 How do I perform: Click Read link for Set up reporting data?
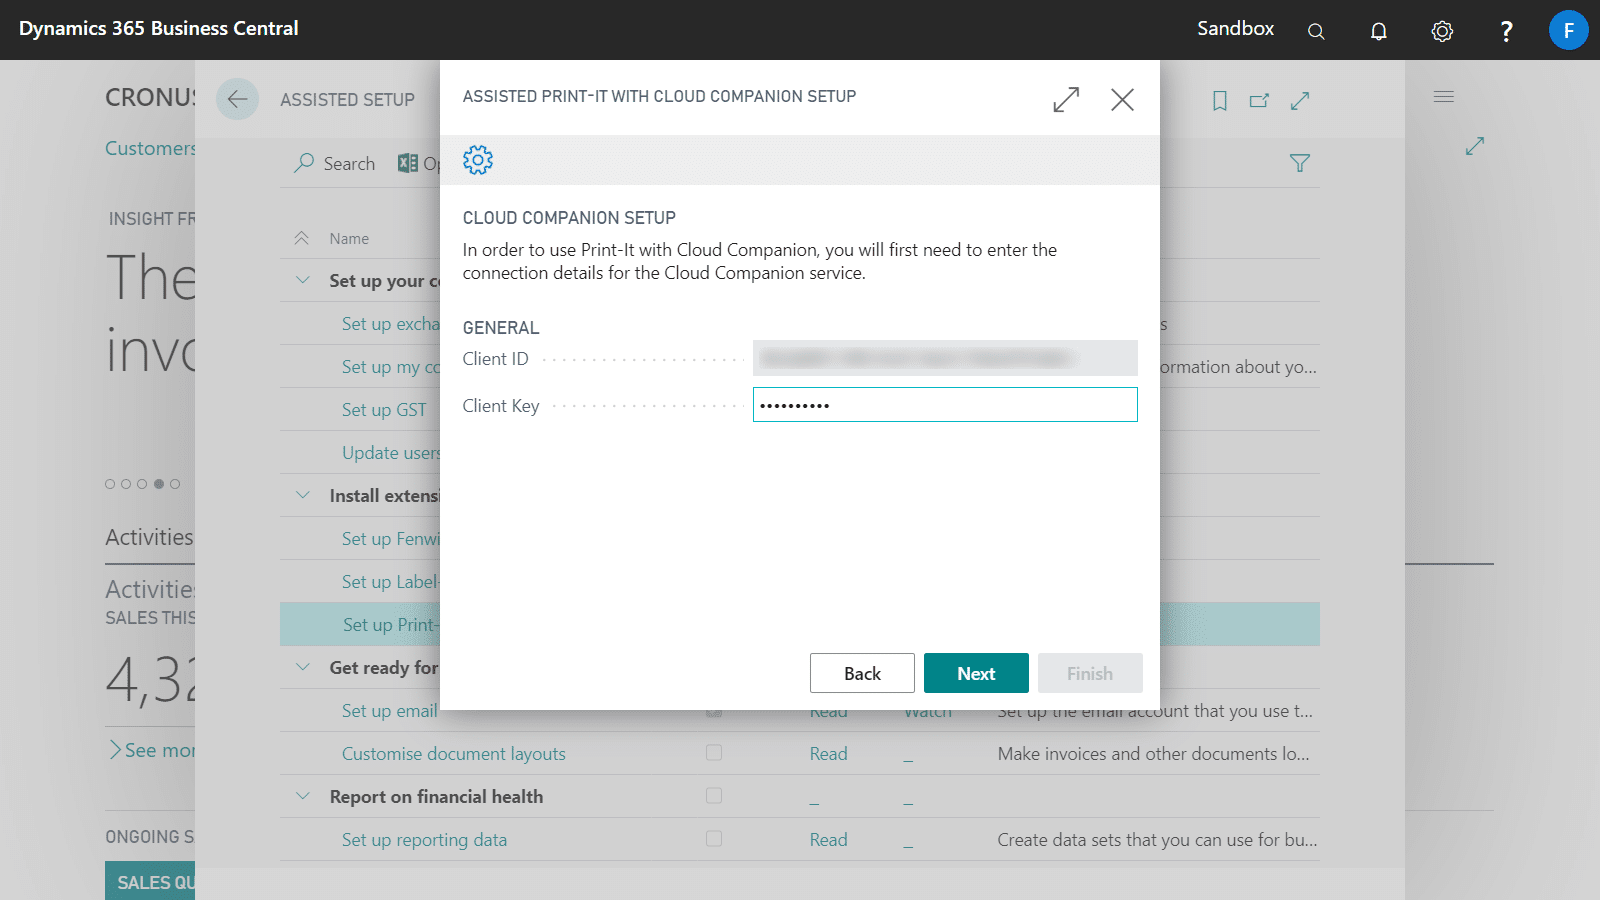click(828, 840)
